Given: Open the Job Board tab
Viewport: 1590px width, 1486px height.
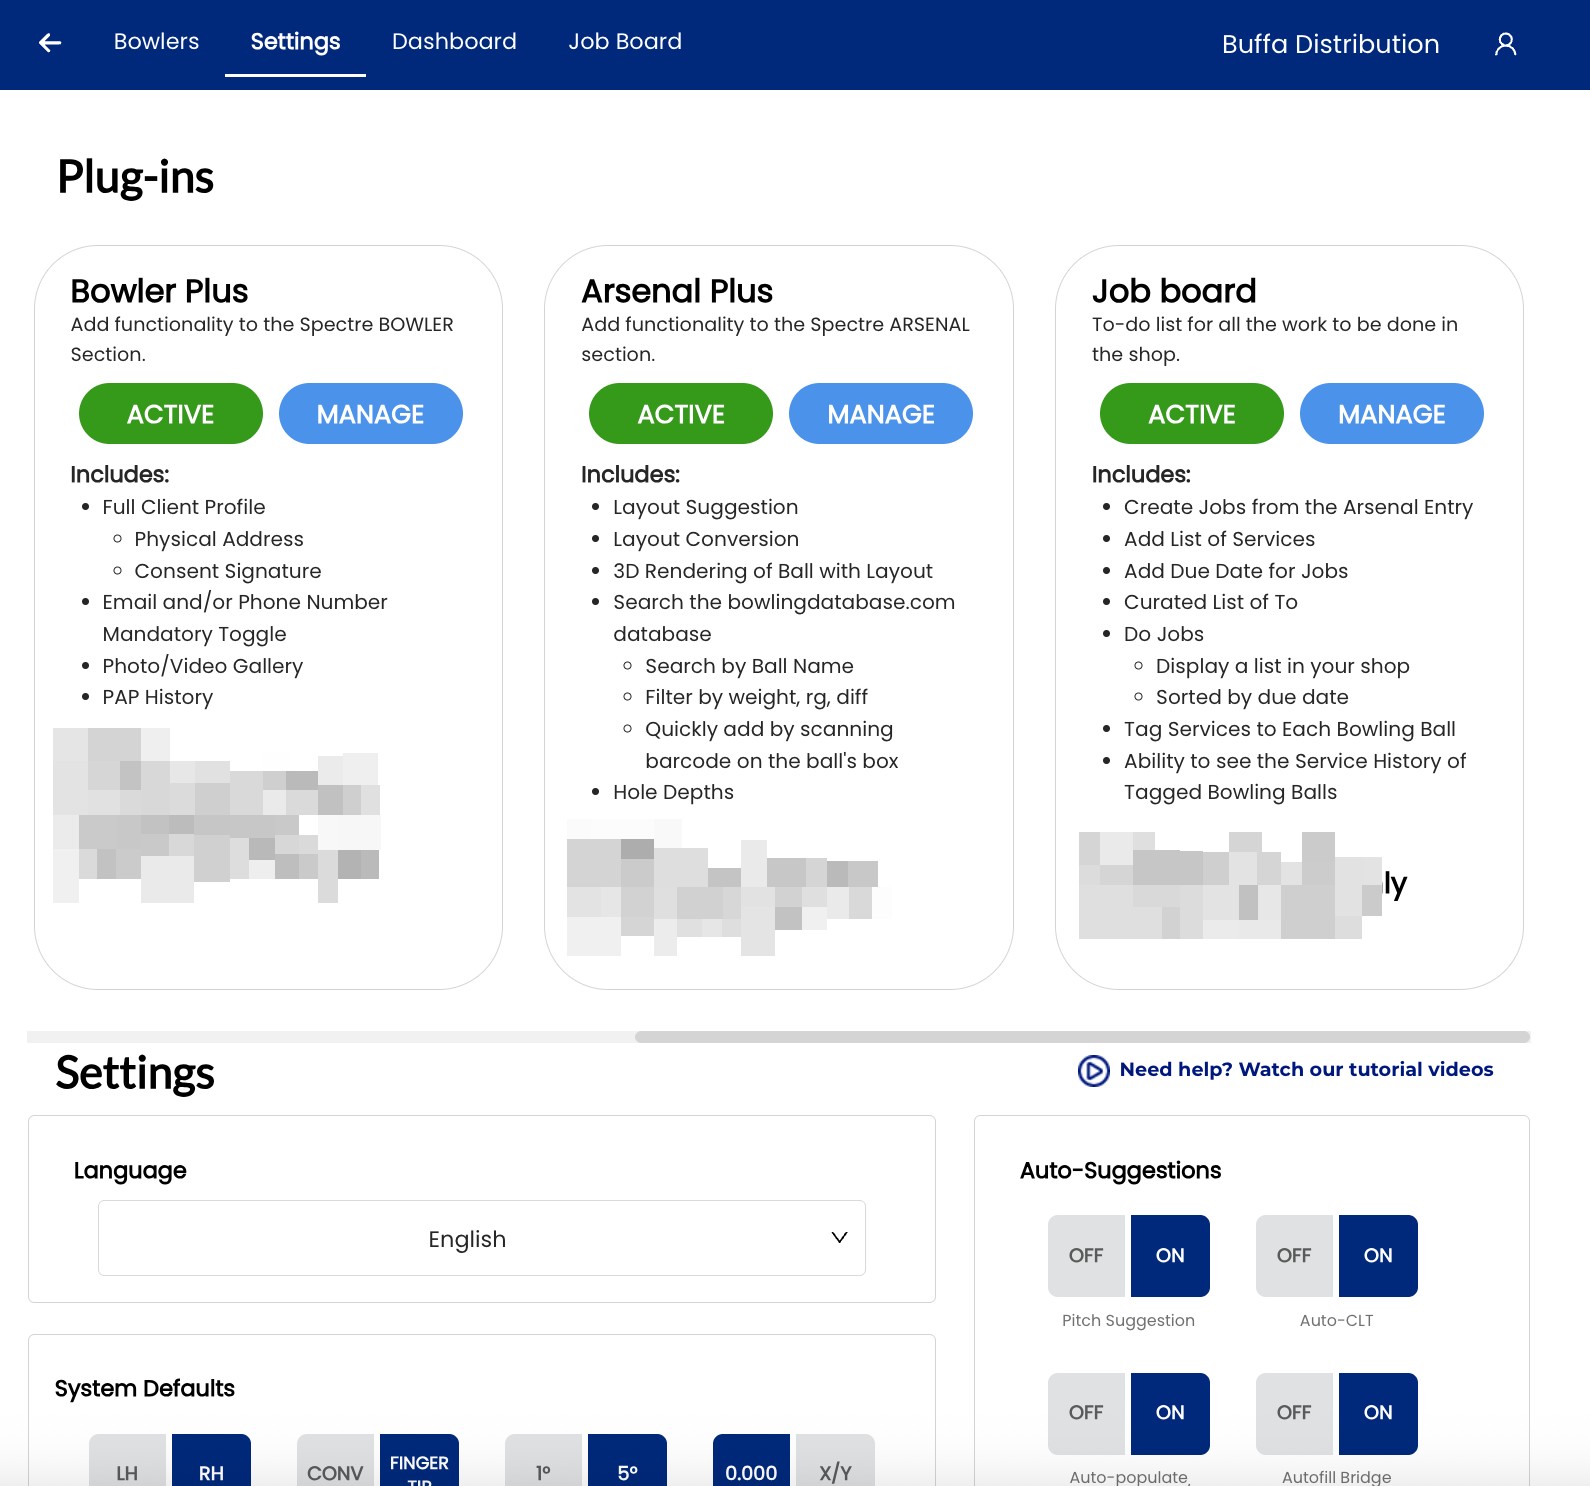Looking at the screenshot, I should (625, 41).
